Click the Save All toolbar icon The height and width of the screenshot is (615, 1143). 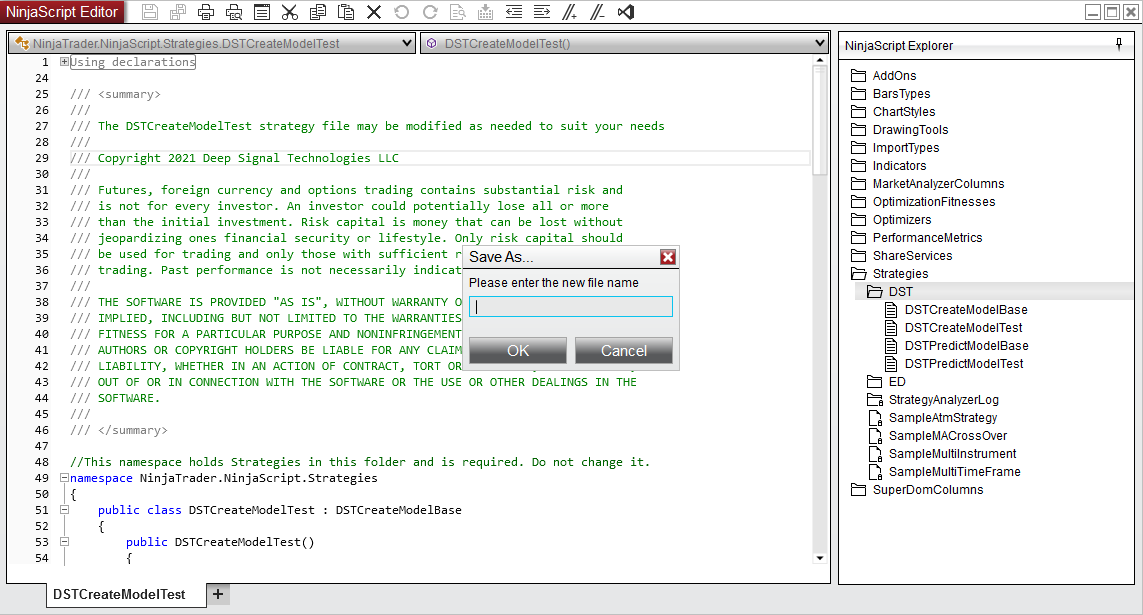178,12
